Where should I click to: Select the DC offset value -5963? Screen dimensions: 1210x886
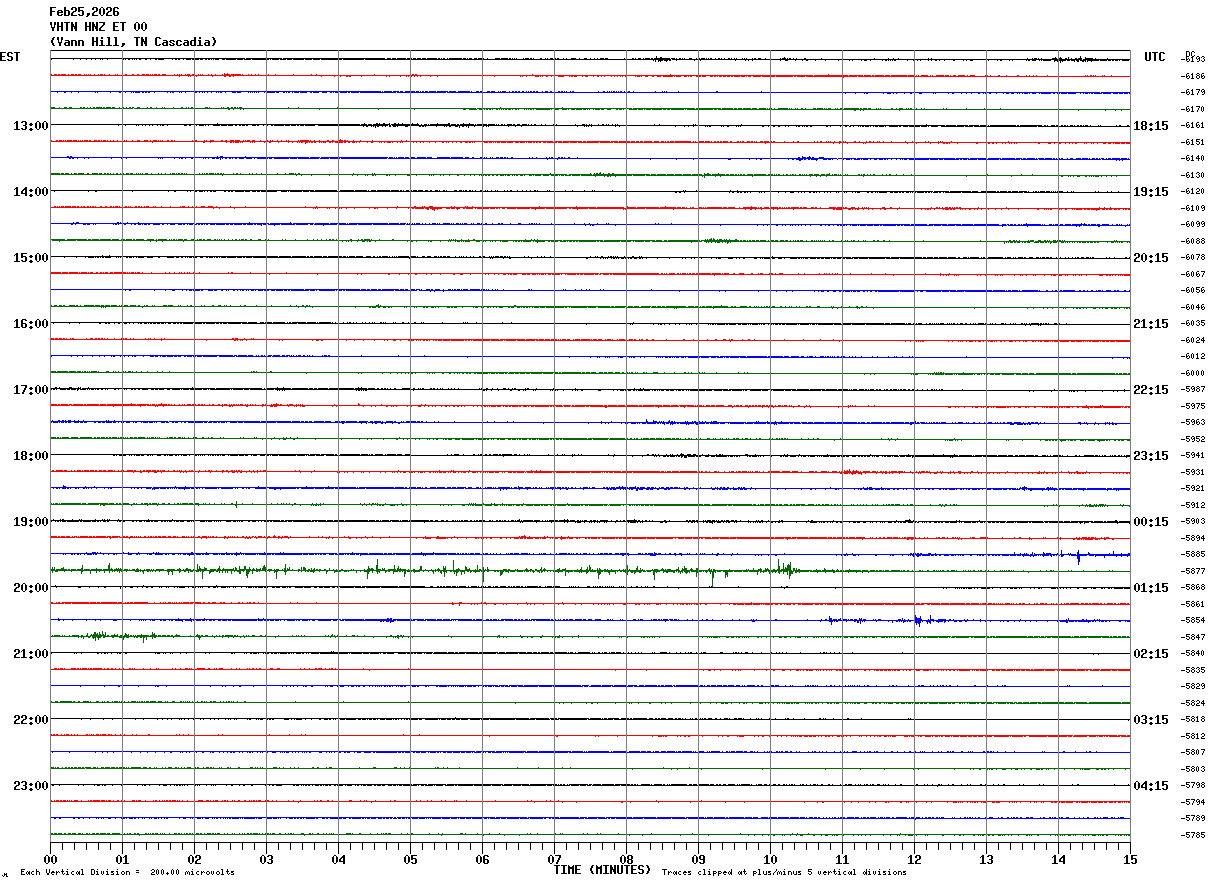[1194, 423]
